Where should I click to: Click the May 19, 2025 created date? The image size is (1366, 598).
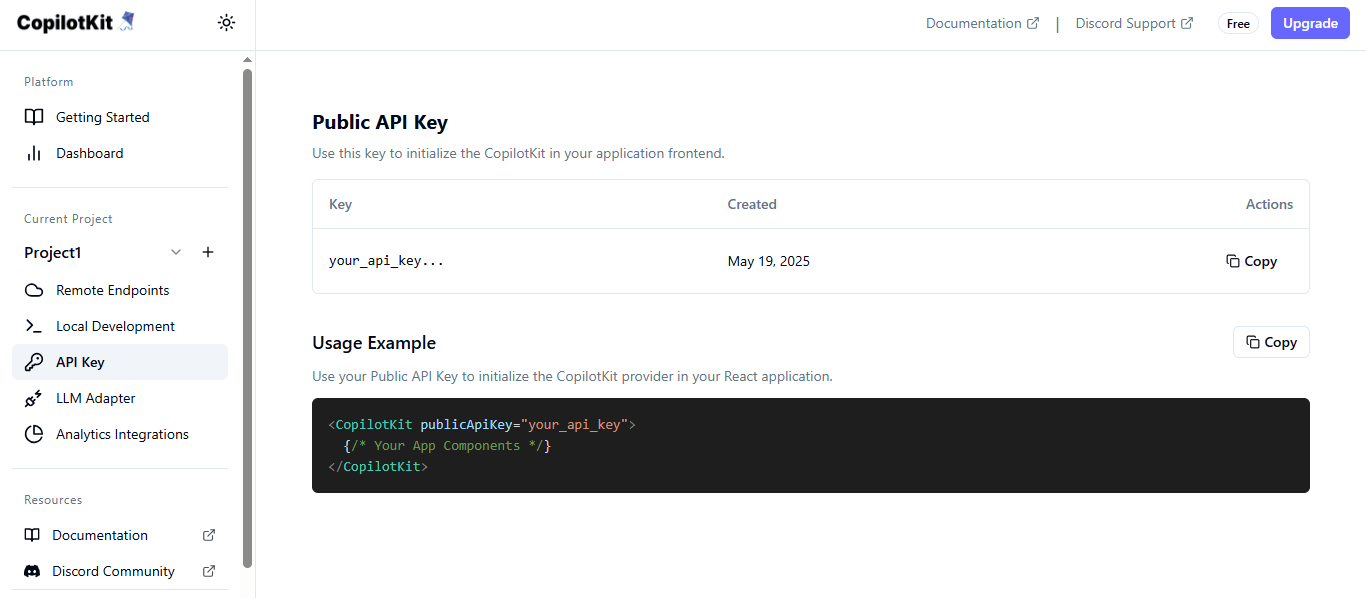pos(769,261)
